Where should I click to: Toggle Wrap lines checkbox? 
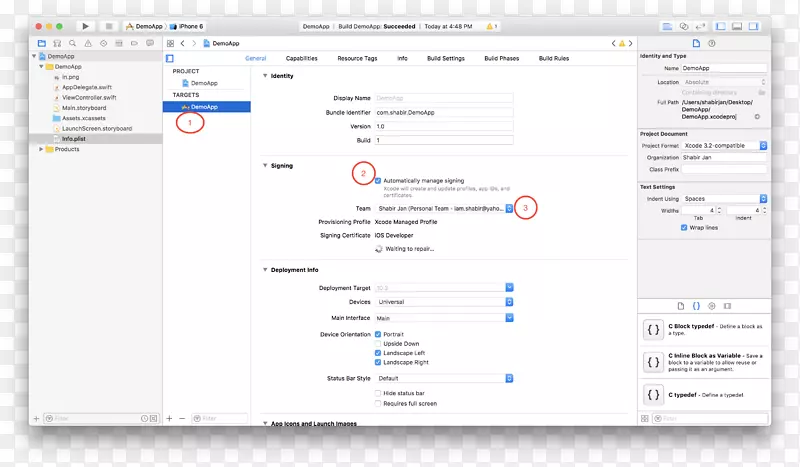684,228
